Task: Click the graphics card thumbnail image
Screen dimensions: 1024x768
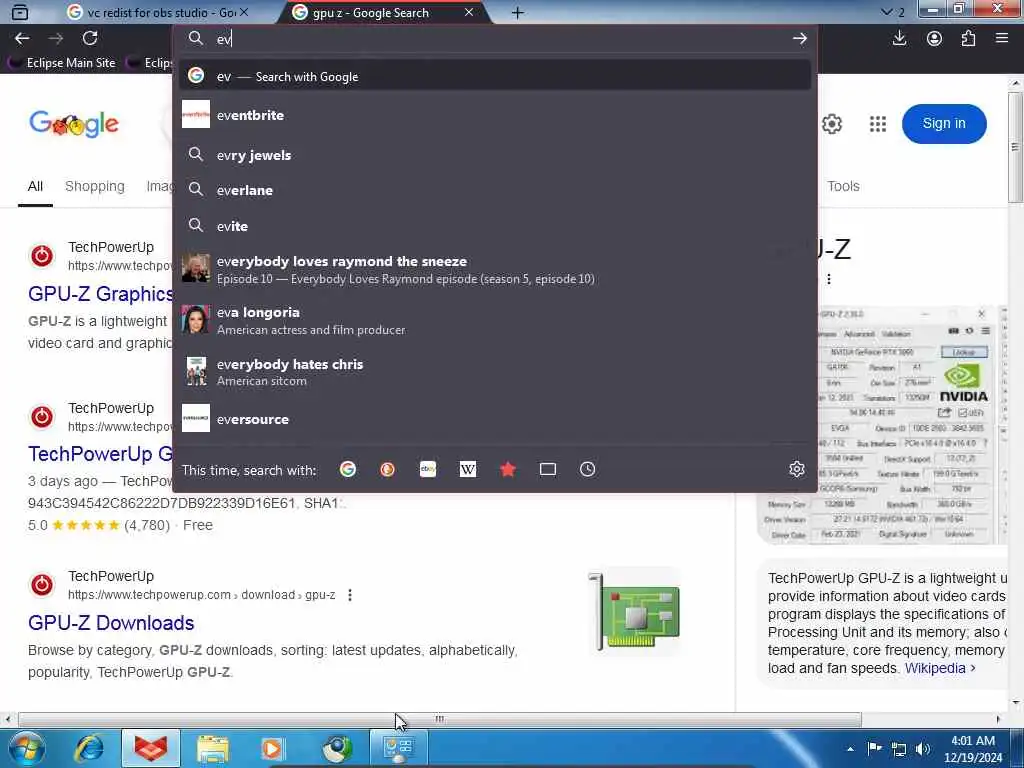Action: (x=634, y=612)
